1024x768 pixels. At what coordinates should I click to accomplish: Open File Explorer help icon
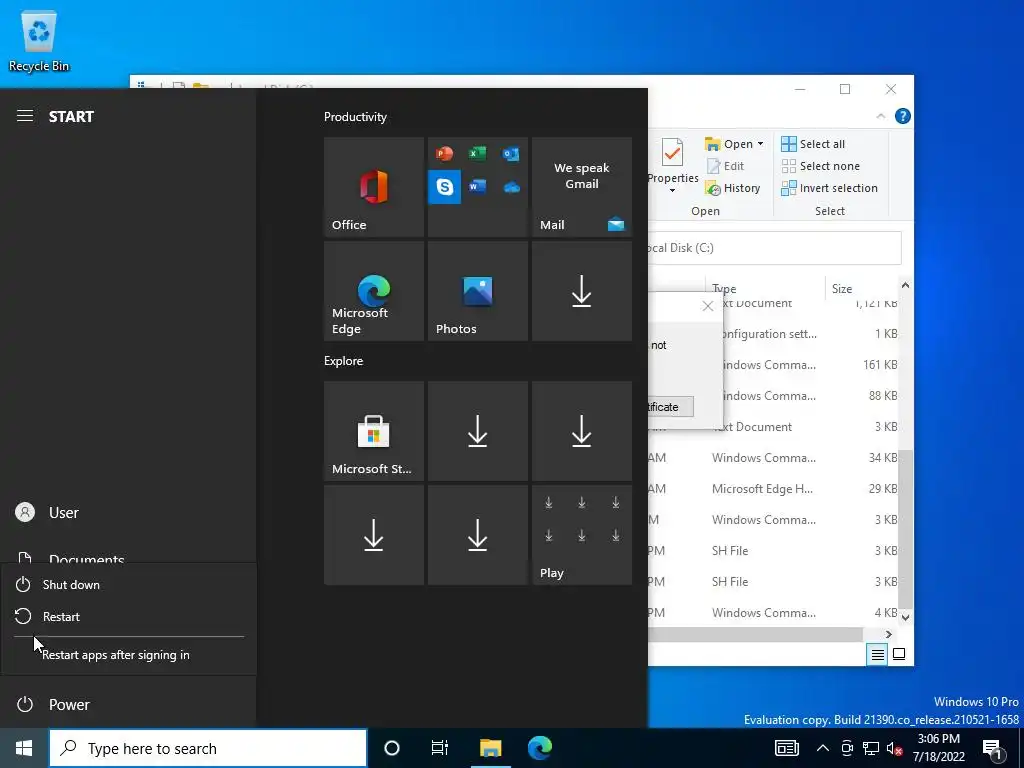[x=903, y=116]
